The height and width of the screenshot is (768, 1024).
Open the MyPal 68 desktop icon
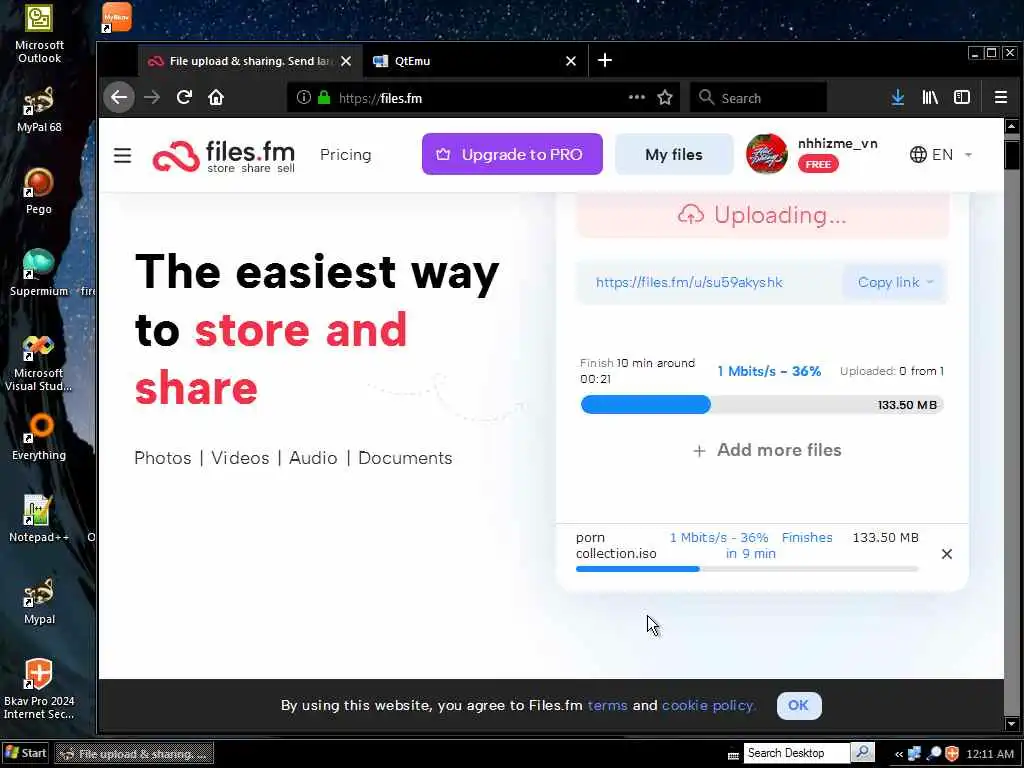click(x=39, y=110)
